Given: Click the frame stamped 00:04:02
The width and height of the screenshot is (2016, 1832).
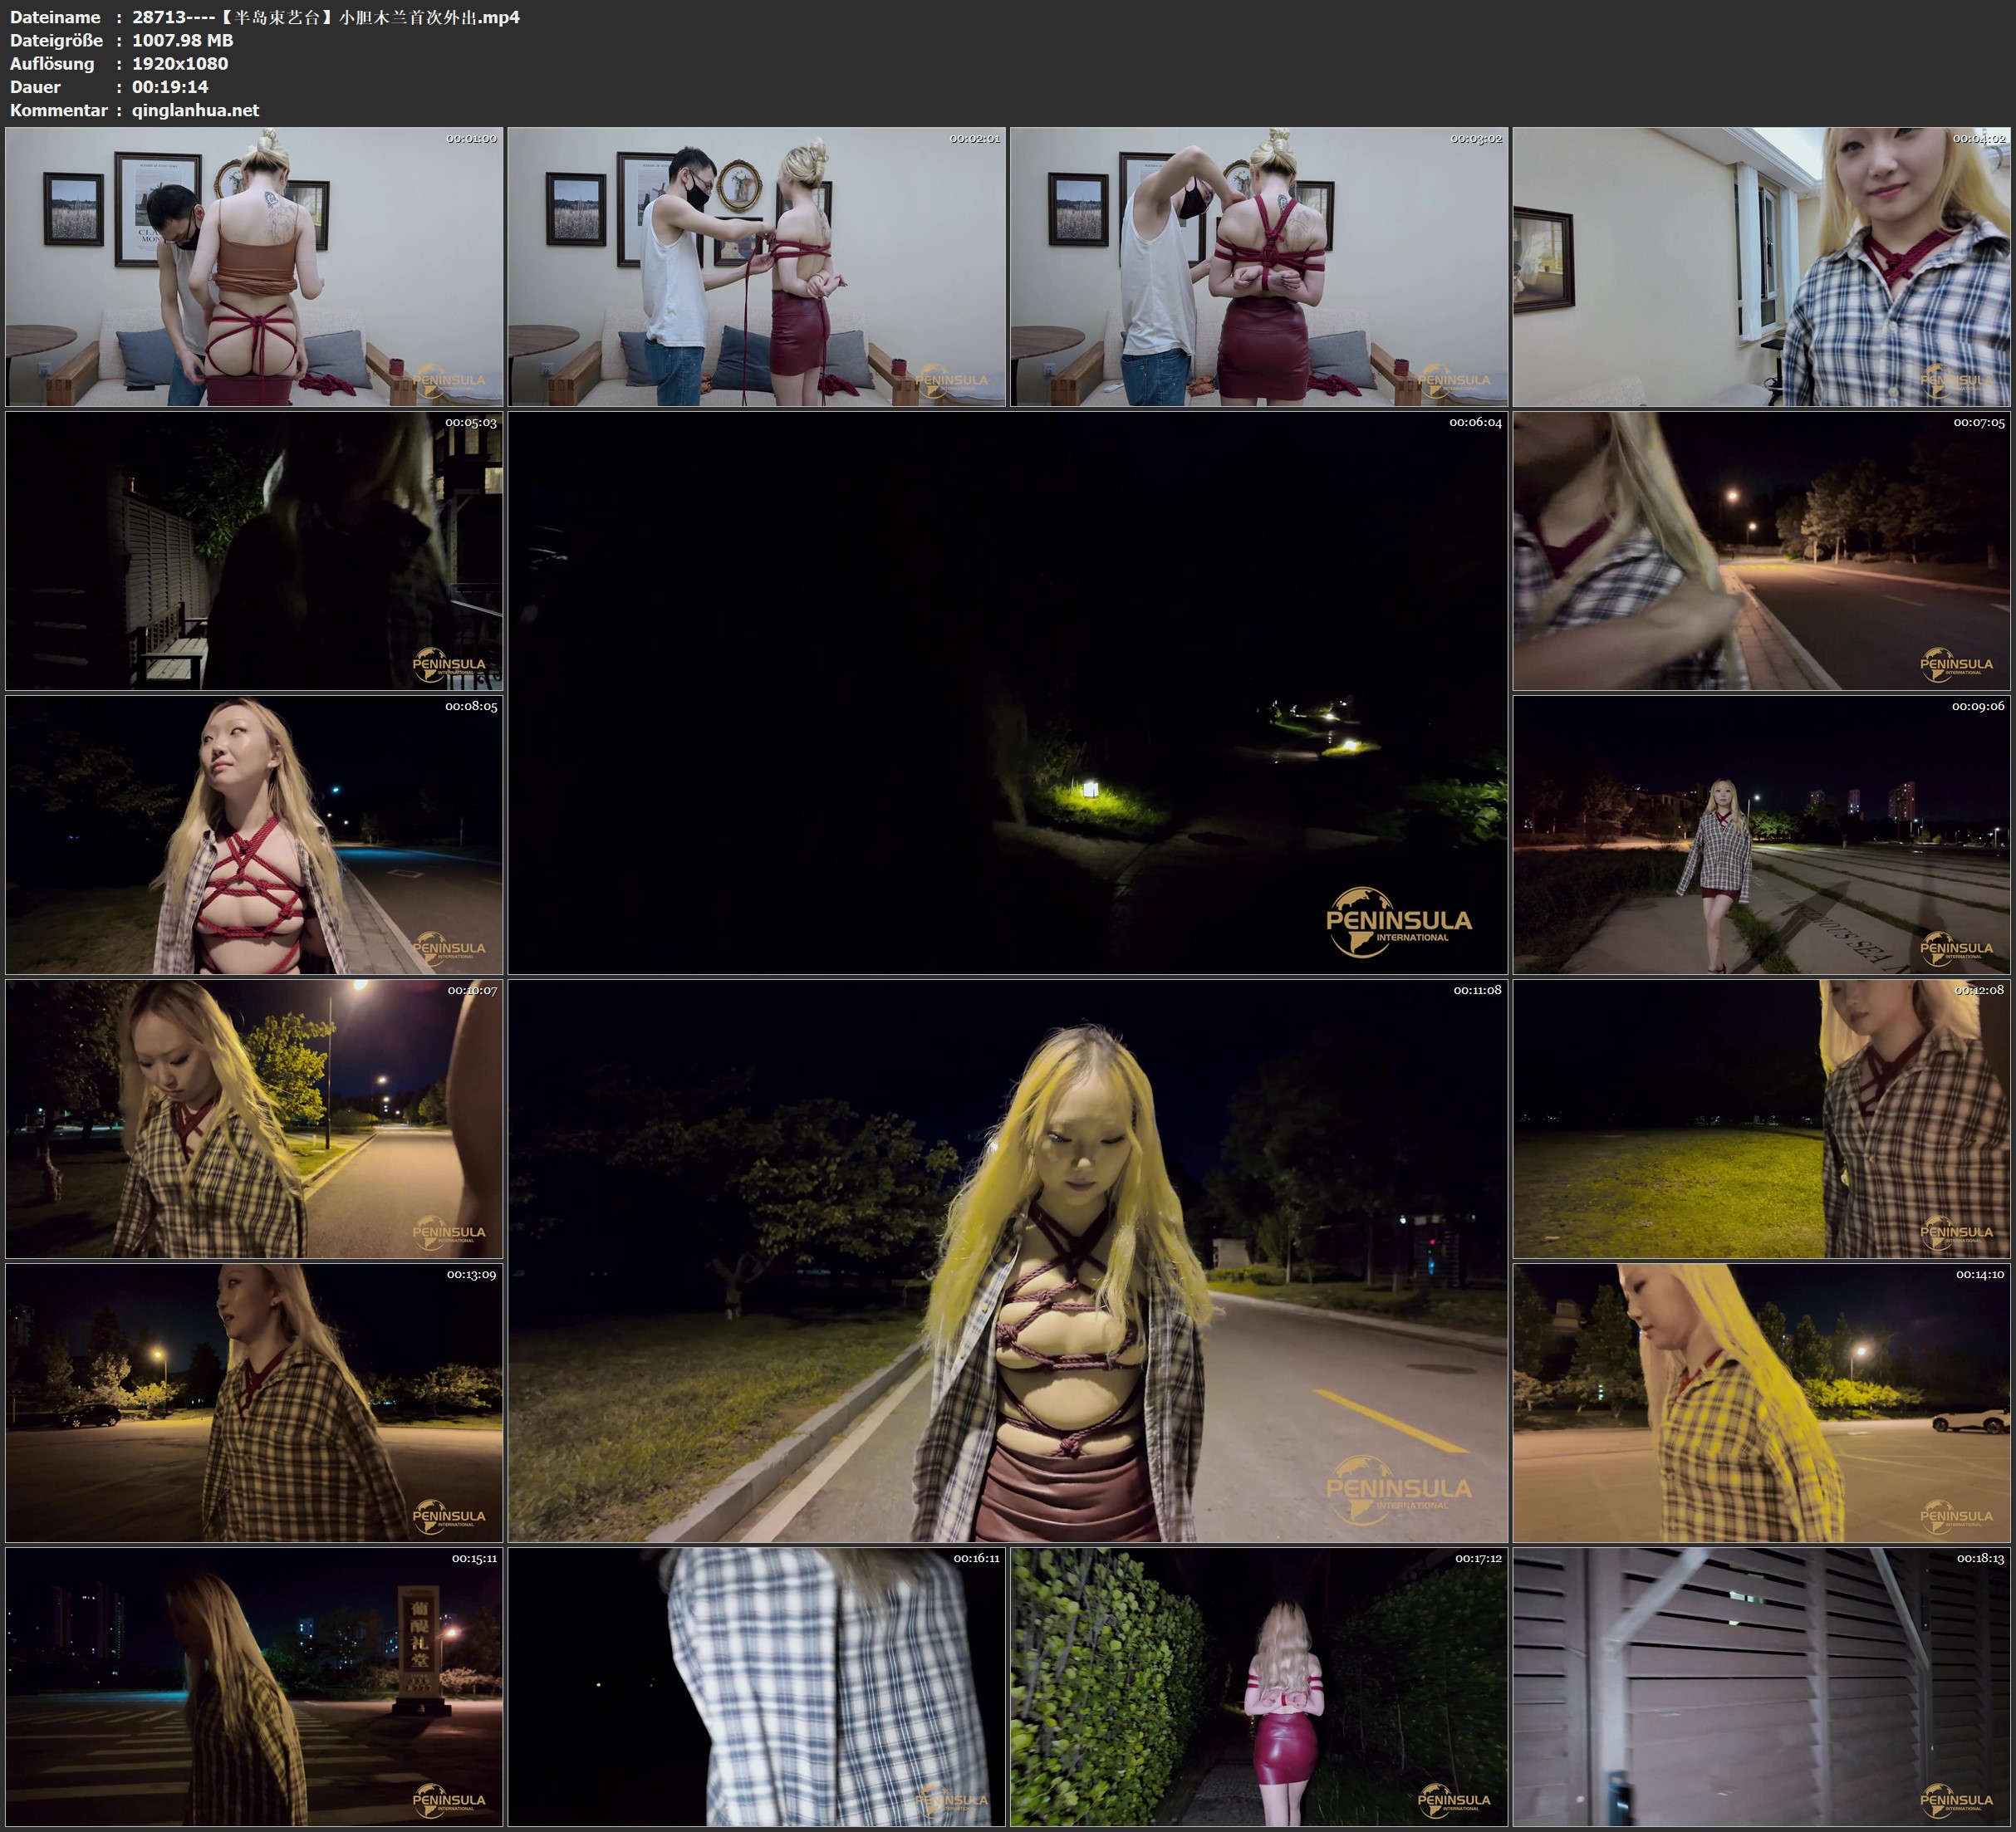Looking at the screenshot, I should (1761, 266).
